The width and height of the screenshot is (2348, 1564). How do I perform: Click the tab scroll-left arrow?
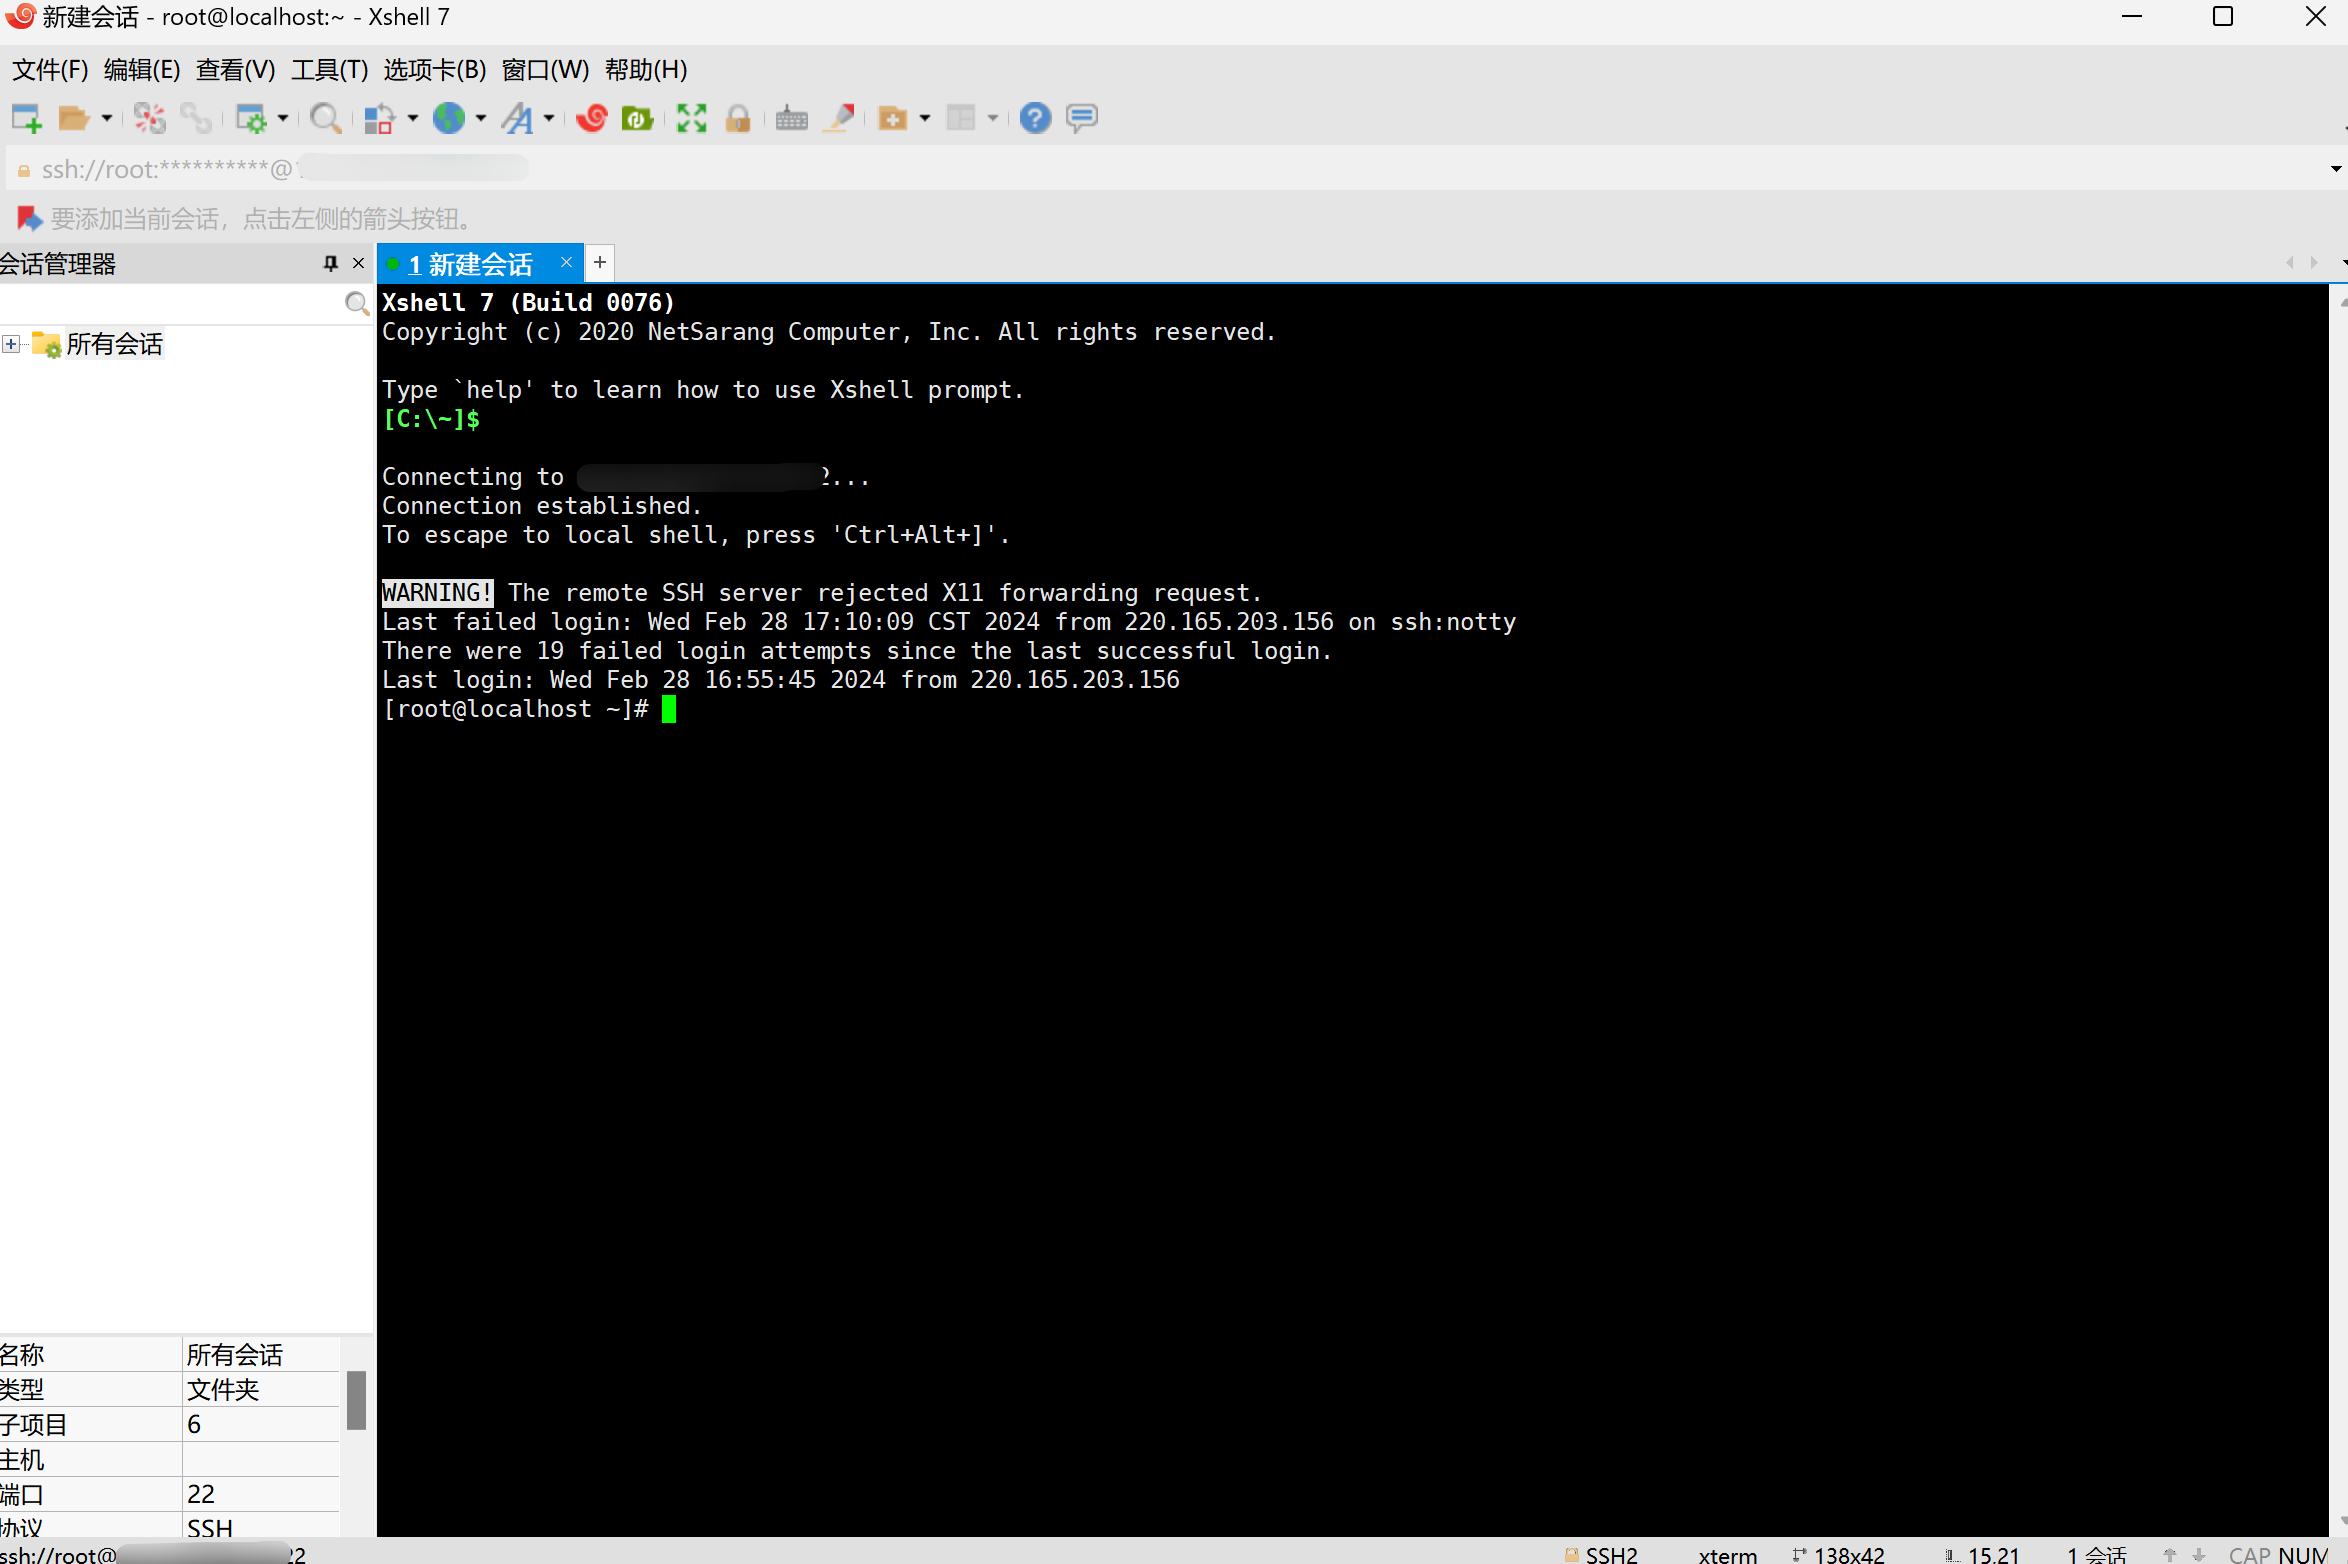[2290, 263]
